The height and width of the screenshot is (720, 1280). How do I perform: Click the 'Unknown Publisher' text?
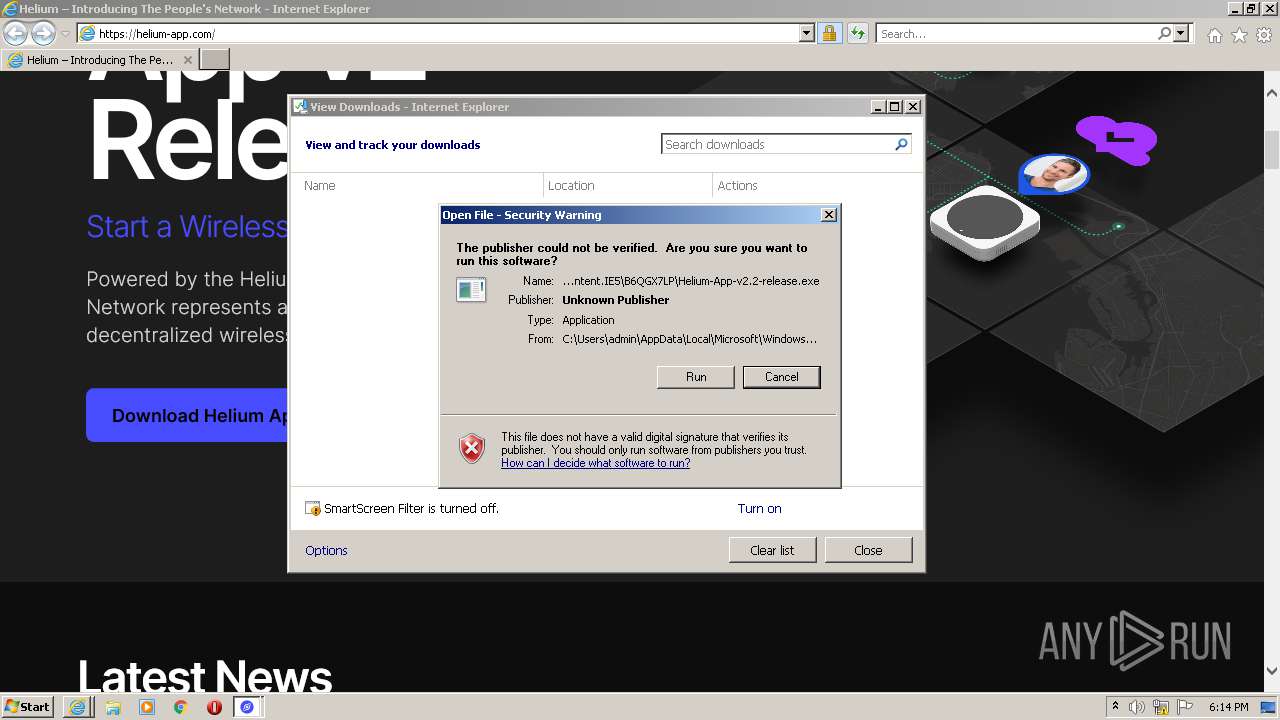click(x=615, y=300)
